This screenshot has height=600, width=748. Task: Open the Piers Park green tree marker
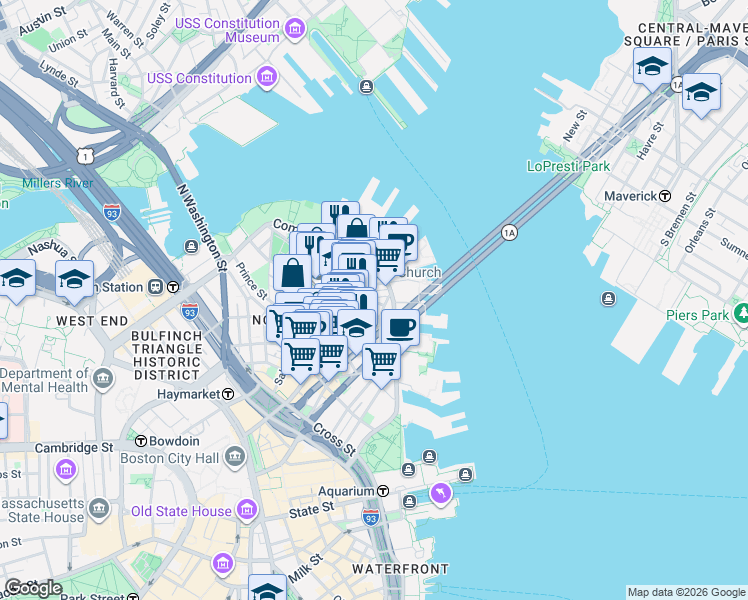(742, 314)
